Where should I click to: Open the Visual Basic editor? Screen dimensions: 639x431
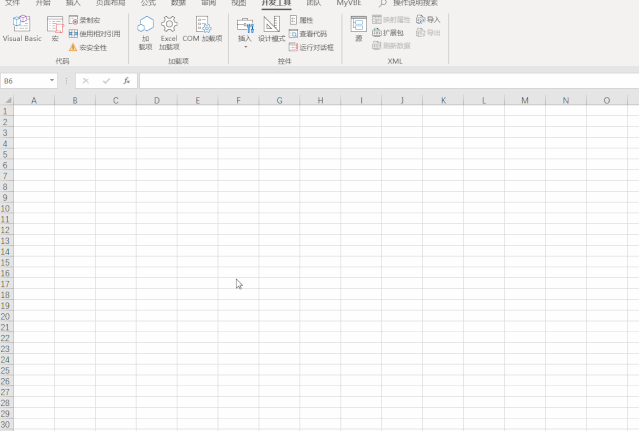point(22,29)
